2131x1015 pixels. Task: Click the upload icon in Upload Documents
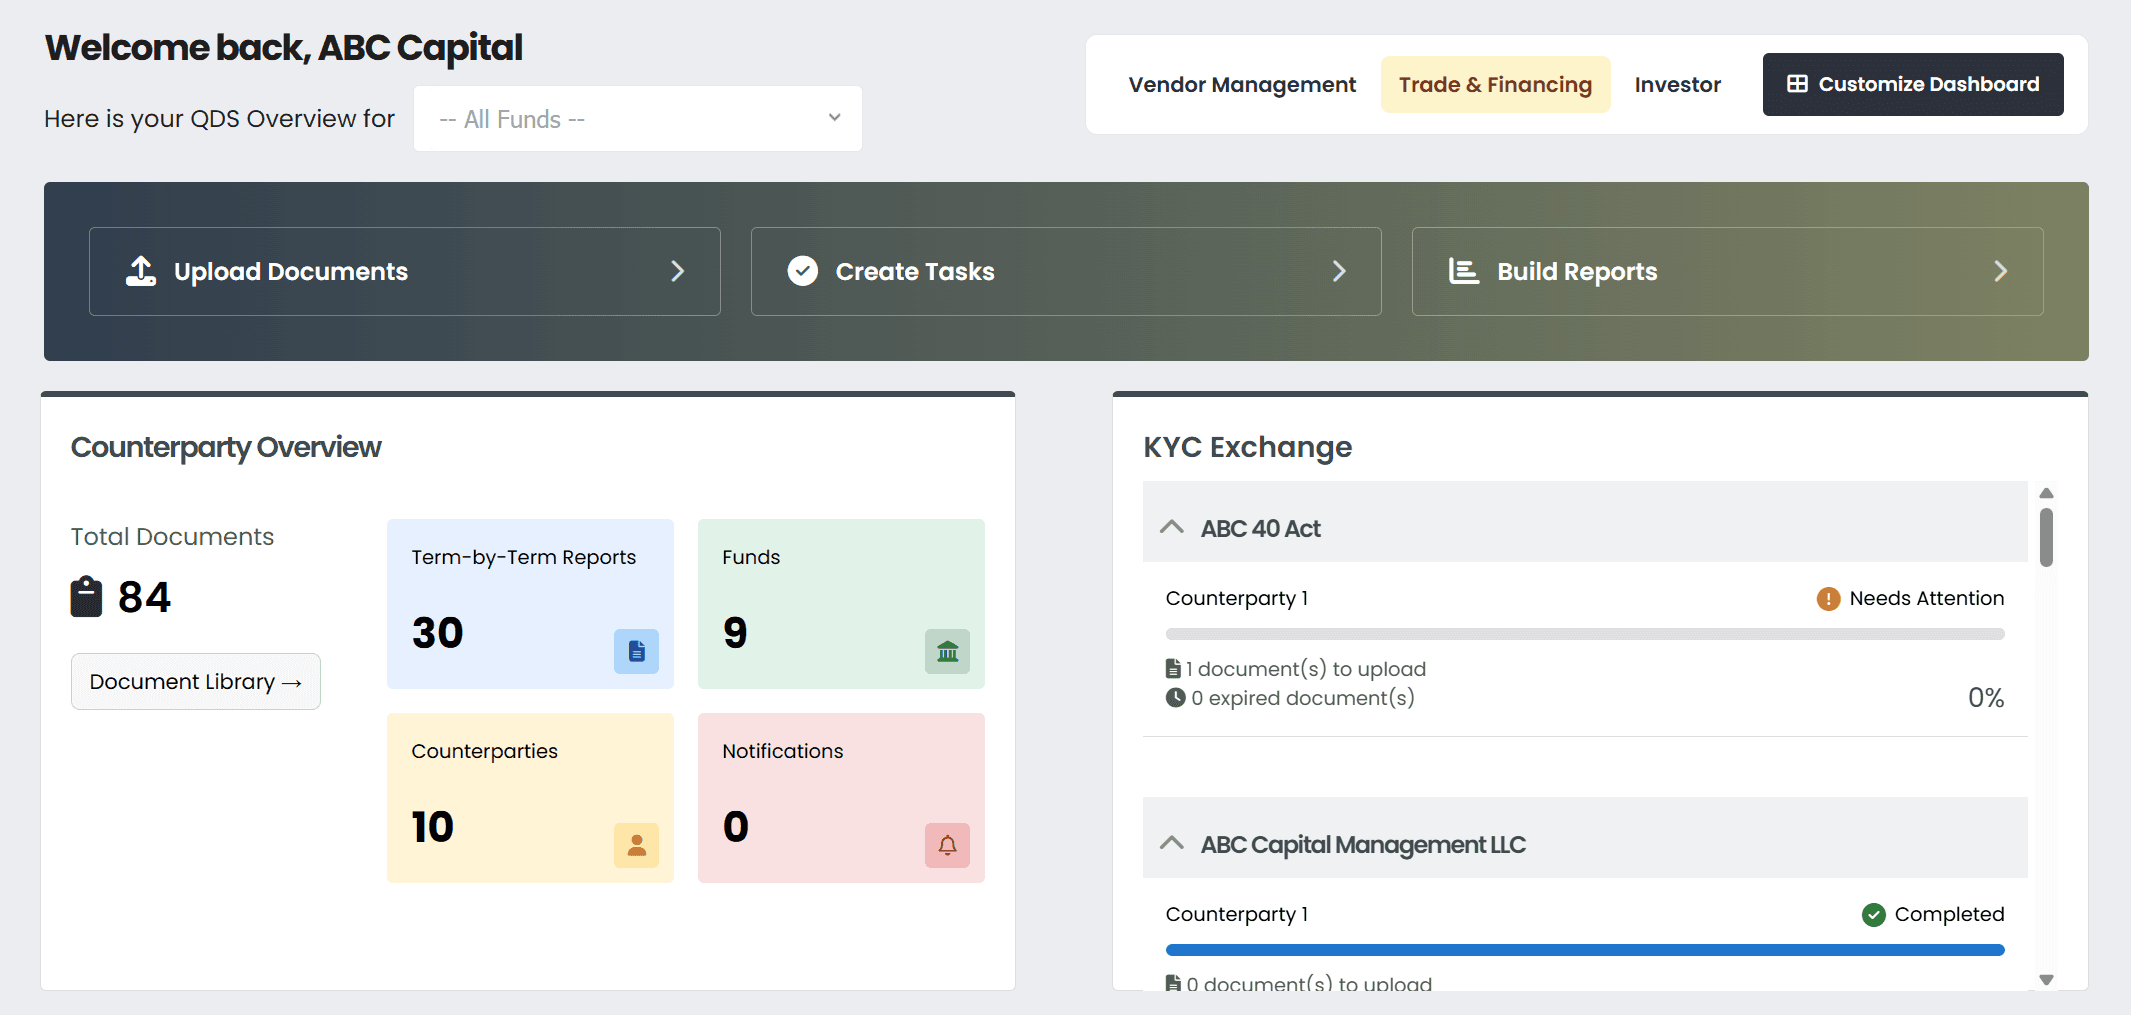tap(141, 271)
